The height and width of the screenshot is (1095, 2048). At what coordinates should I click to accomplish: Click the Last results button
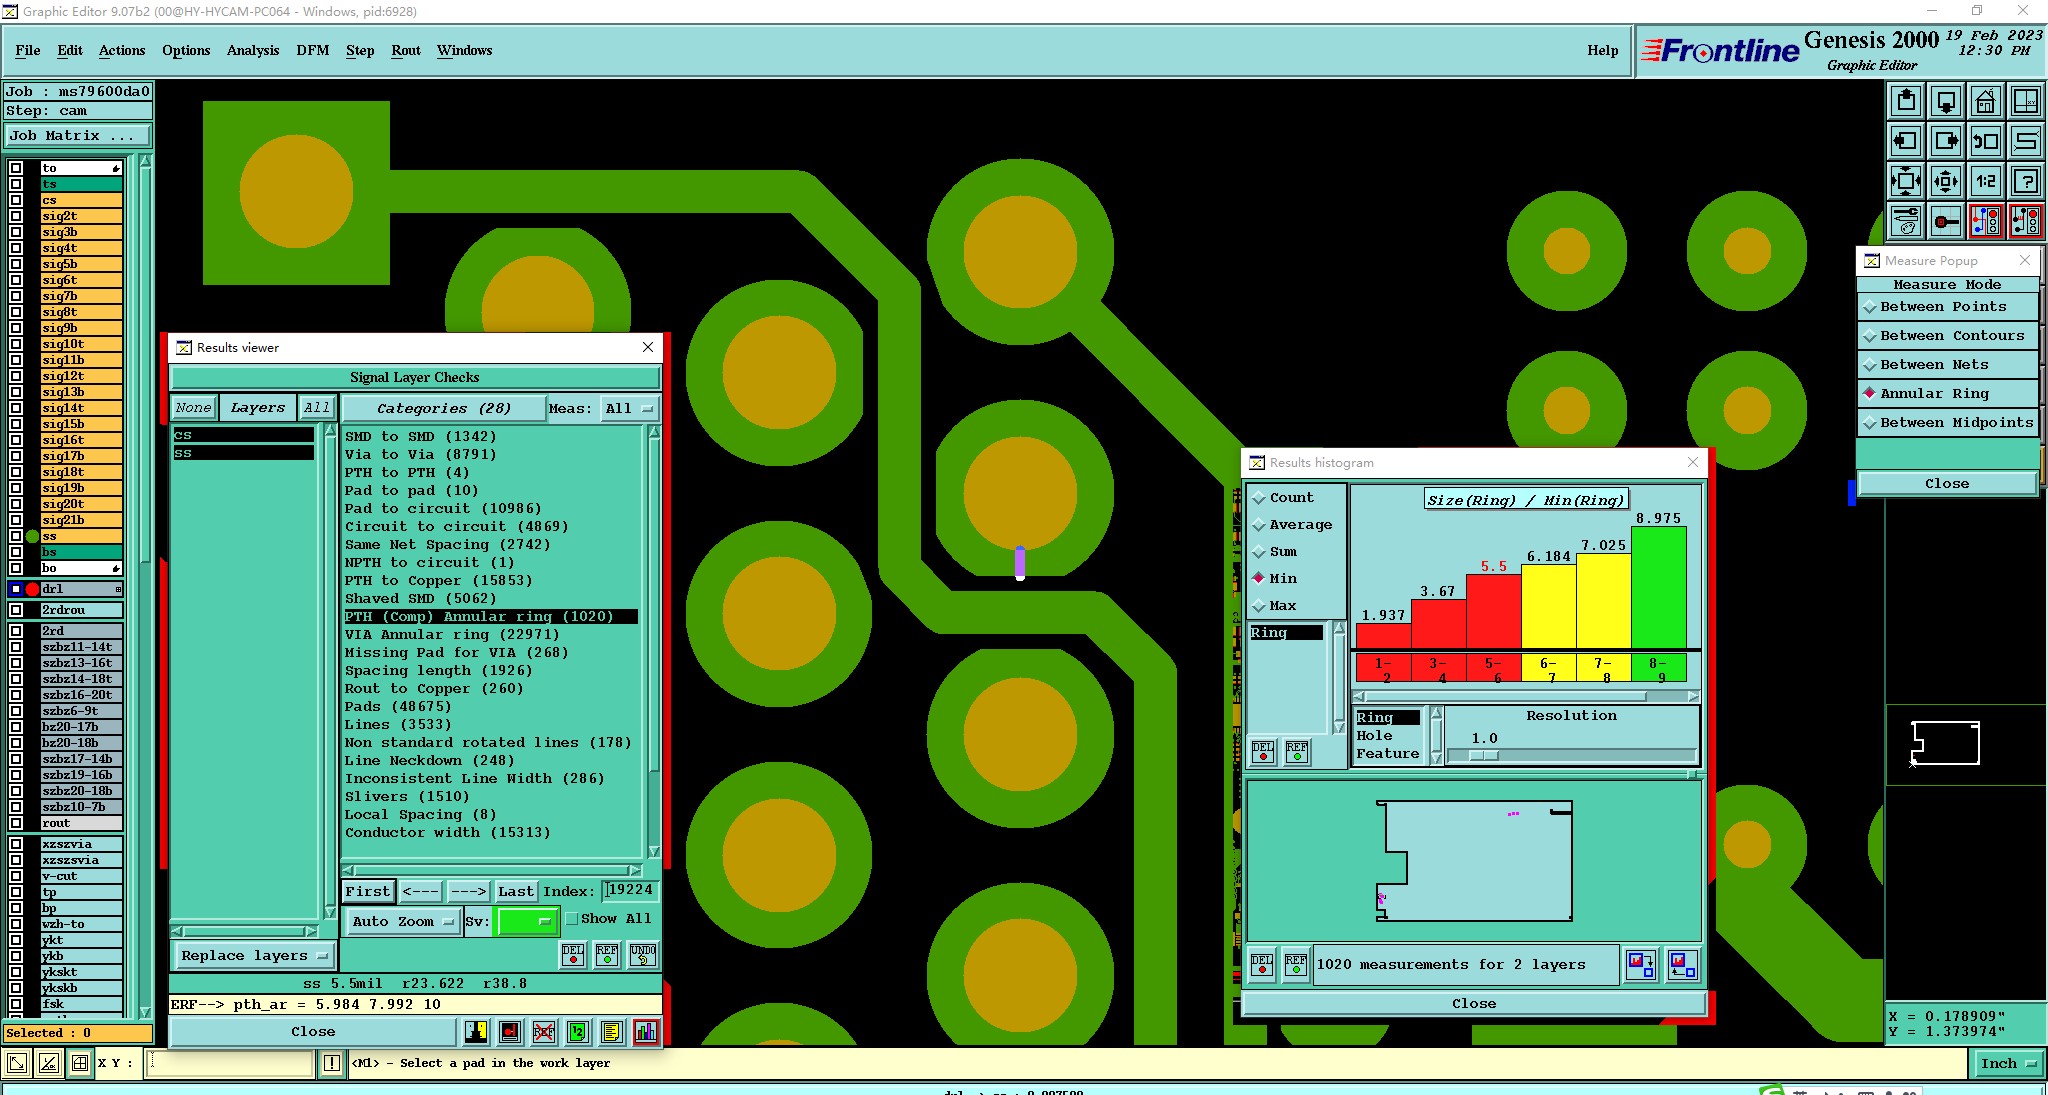516,891
